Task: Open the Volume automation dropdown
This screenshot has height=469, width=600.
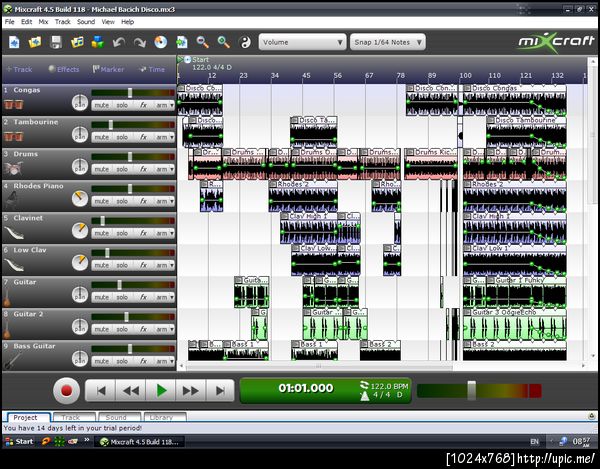Action: [302, 42]
